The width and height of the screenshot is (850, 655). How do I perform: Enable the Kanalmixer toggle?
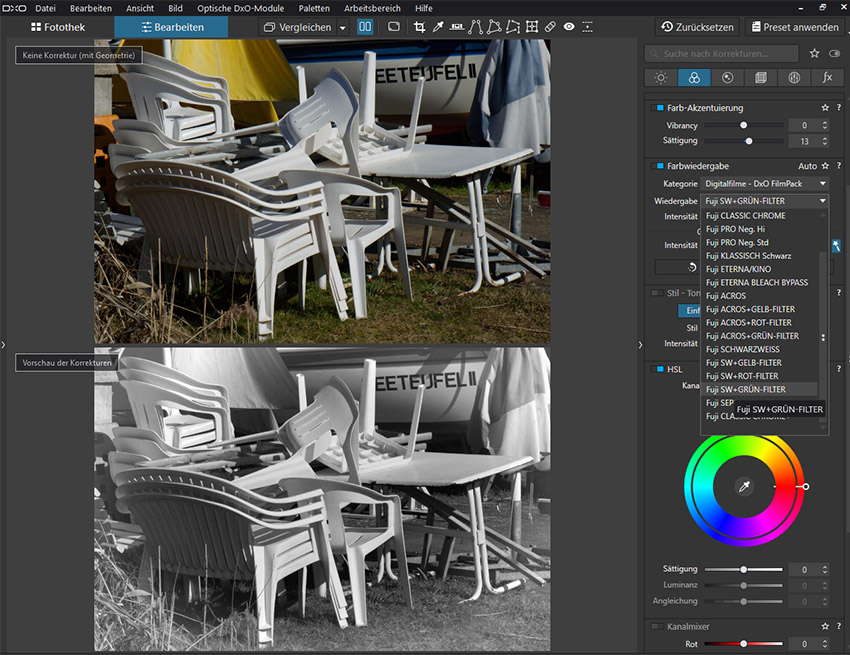659,627
